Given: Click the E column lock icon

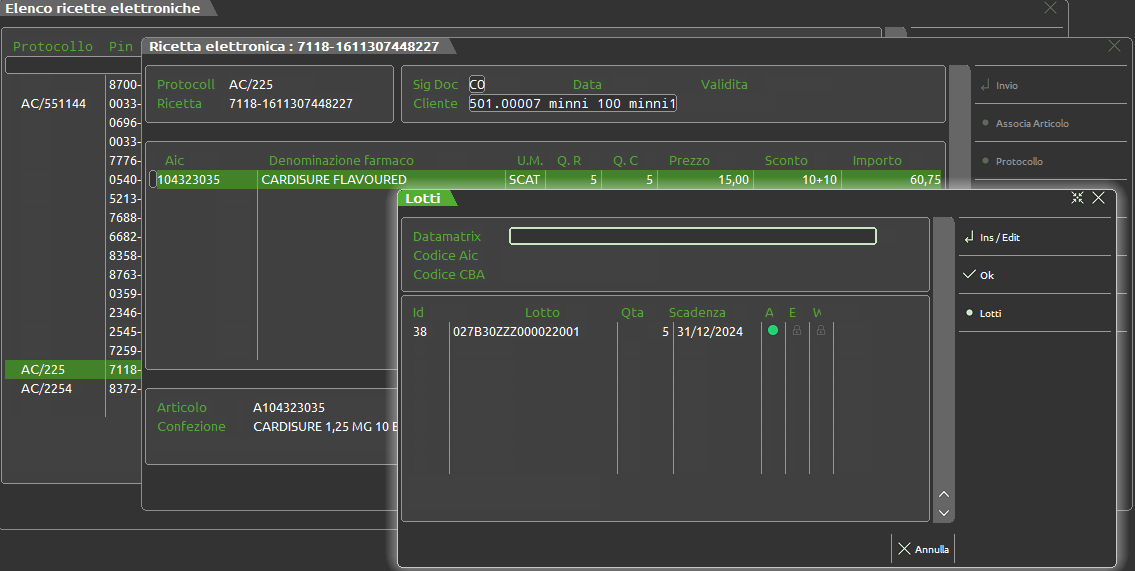Looking at the screenshot, I should pos(797,331).
